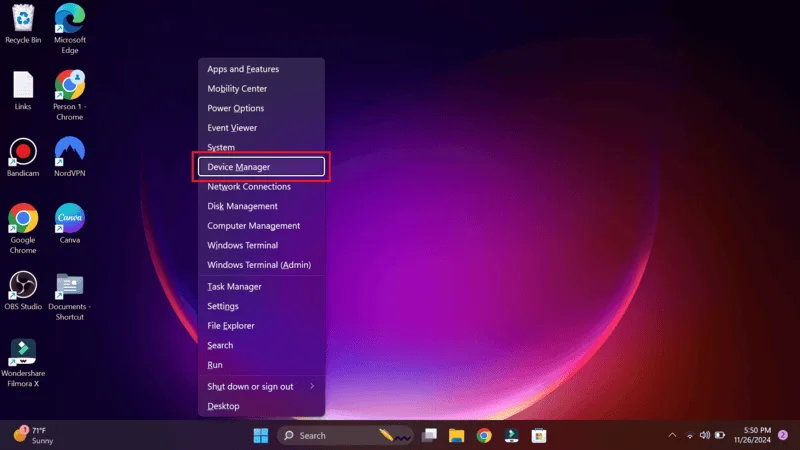Viewport: 800px width, 450px height.
Task: Select the Links file icon on desktop
Action: tap(23, 91)
